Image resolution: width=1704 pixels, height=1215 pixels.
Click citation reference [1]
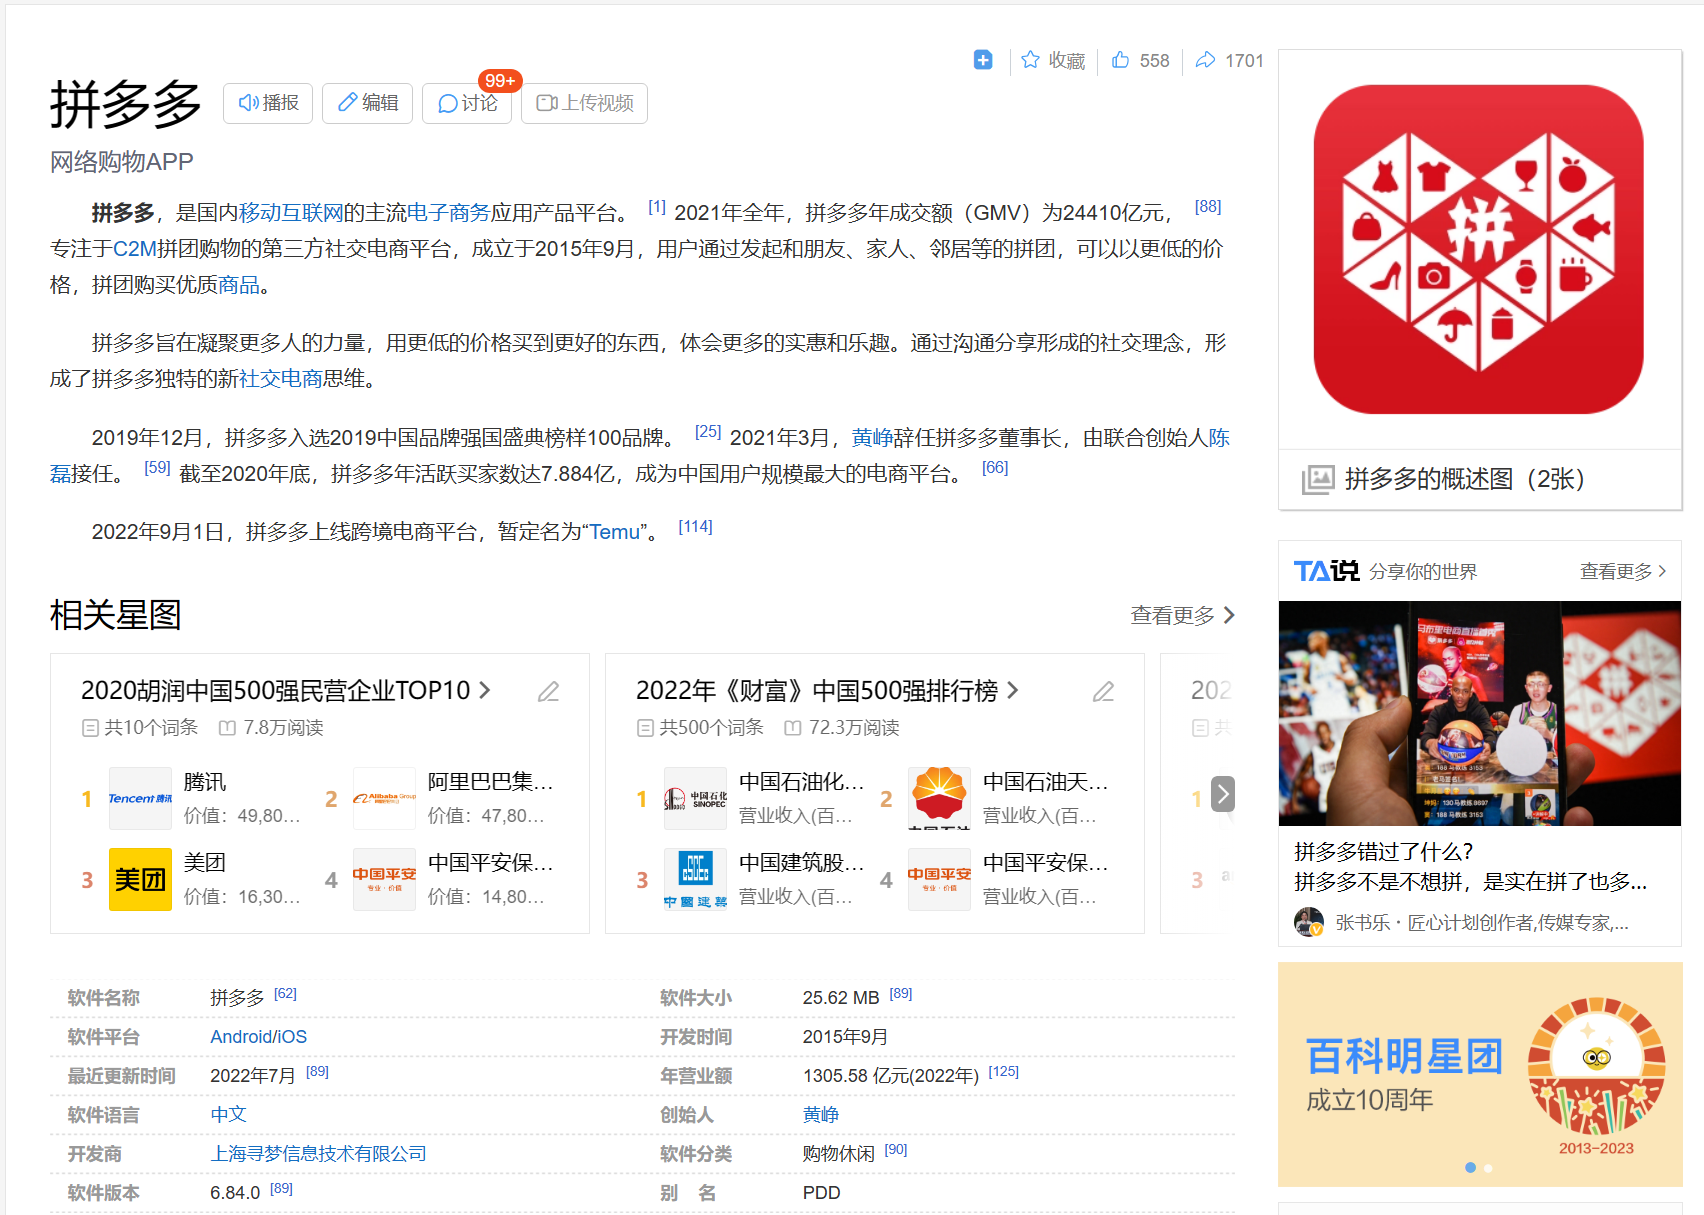pyautogui.click(x=656, y=207)
